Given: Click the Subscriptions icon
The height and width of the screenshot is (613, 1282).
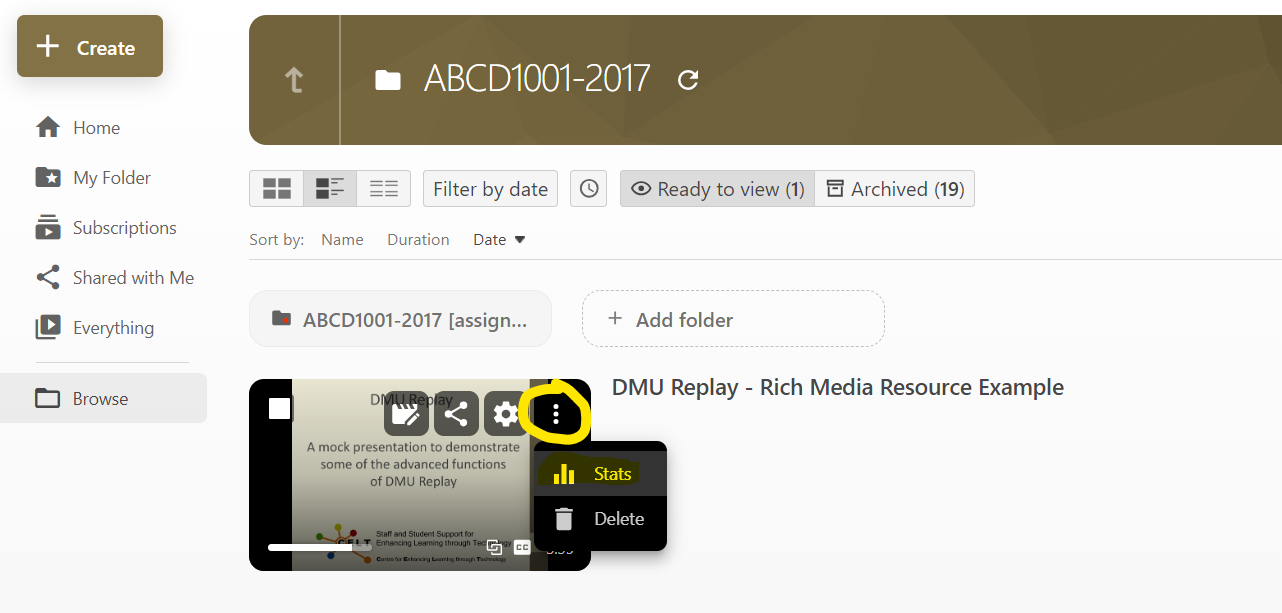Looking at the screenshot, I should tap(48, 228).
